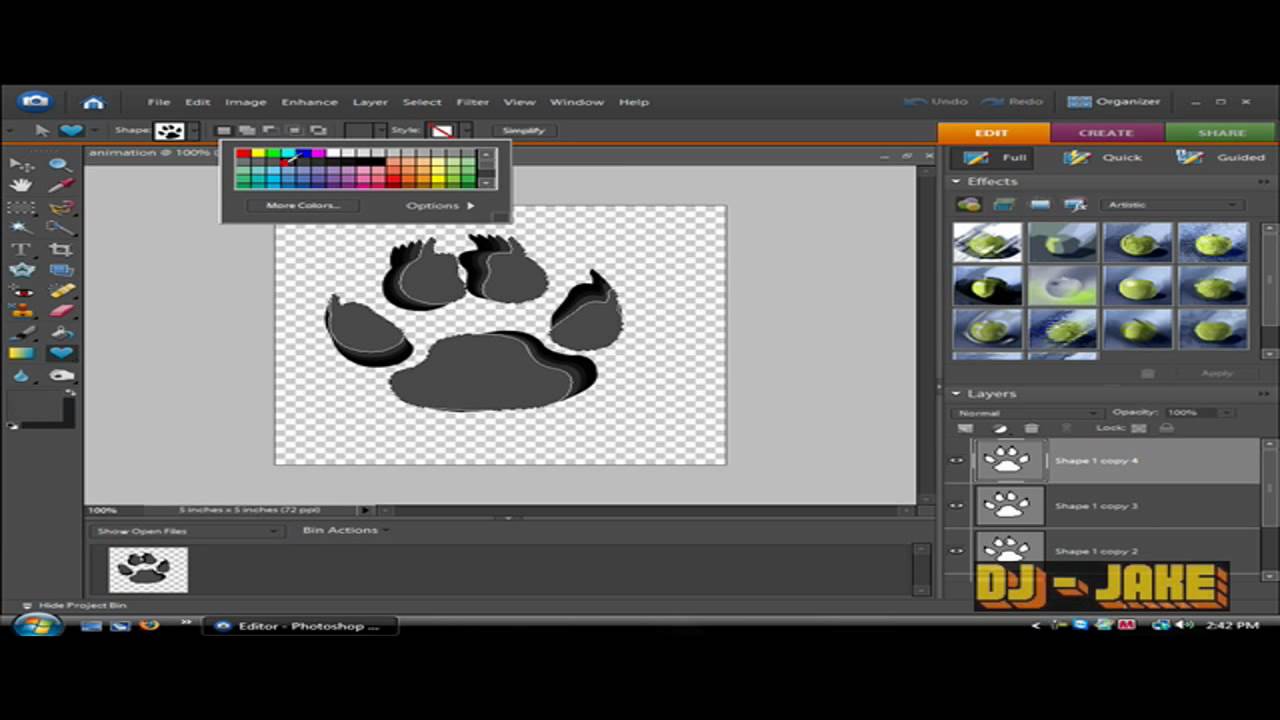
Task: Switch to the CREATE tab
Action: 1106,133
